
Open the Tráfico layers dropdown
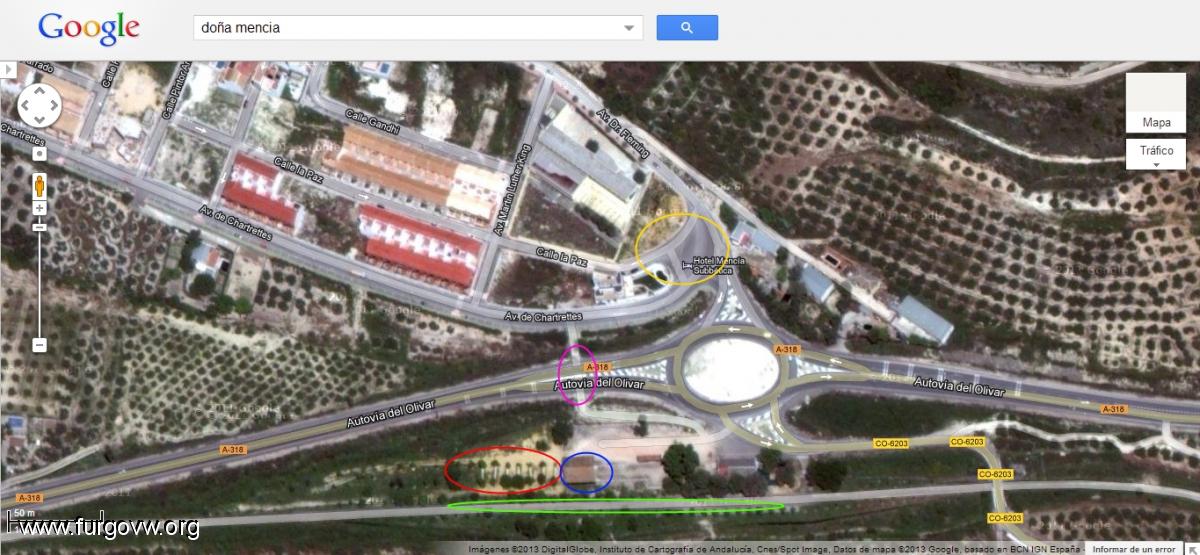click(x=1156, y=154)
